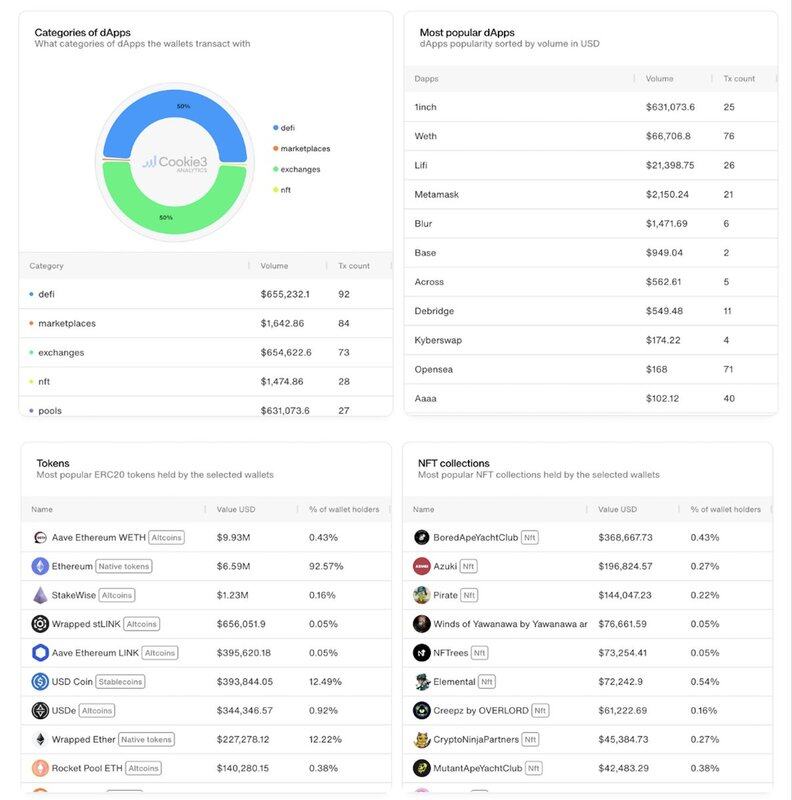The height and width of the screenshot is (800, 792).
Task: Toggle the defi legend entry in chart
Action: pyautogui.click(x=284, y=128)
